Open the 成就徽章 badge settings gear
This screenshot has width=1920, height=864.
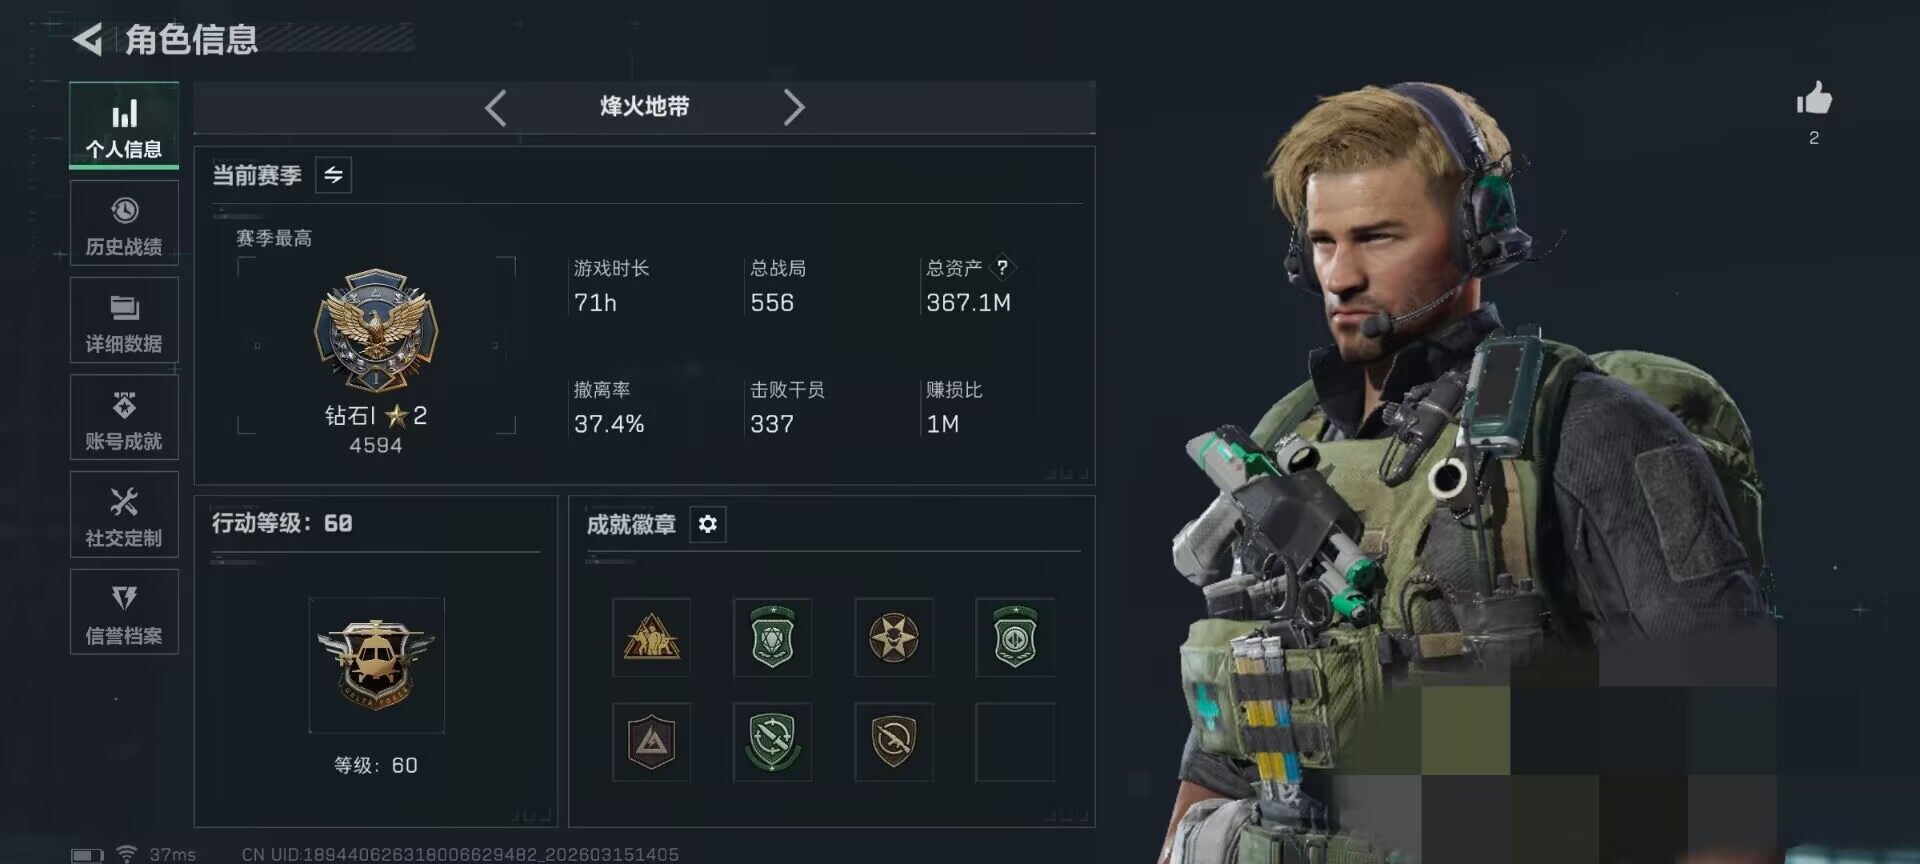[x=707, y=524]
